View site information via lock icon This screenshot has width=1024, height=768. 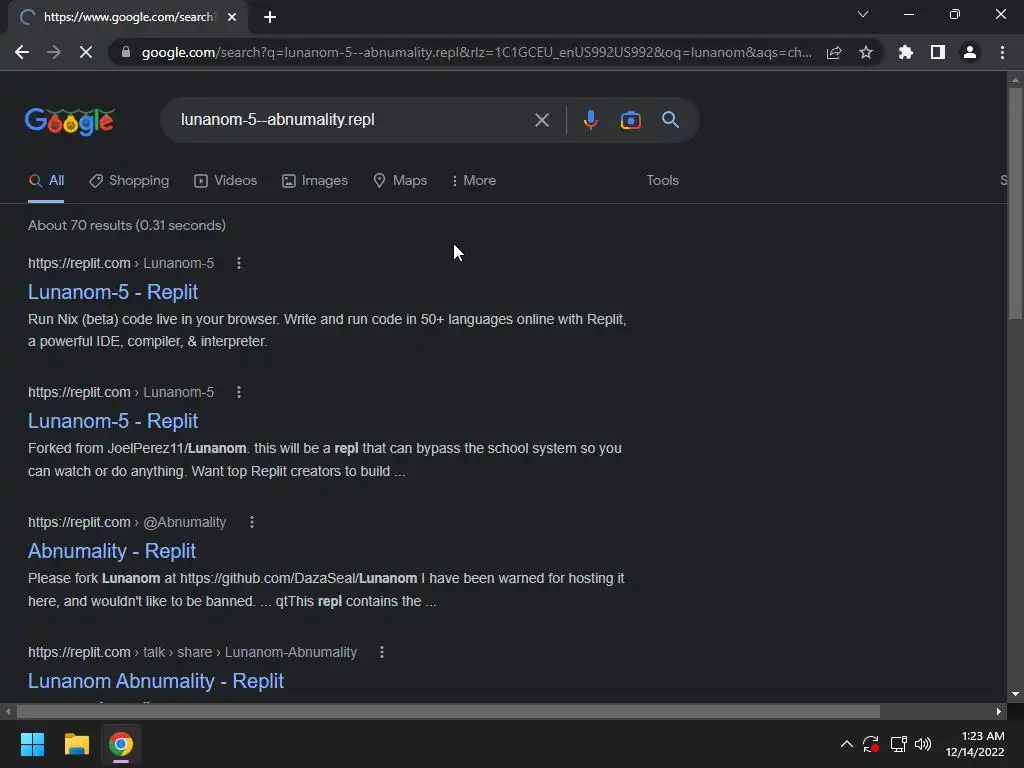pyautogui.click(x=126, y=52)
